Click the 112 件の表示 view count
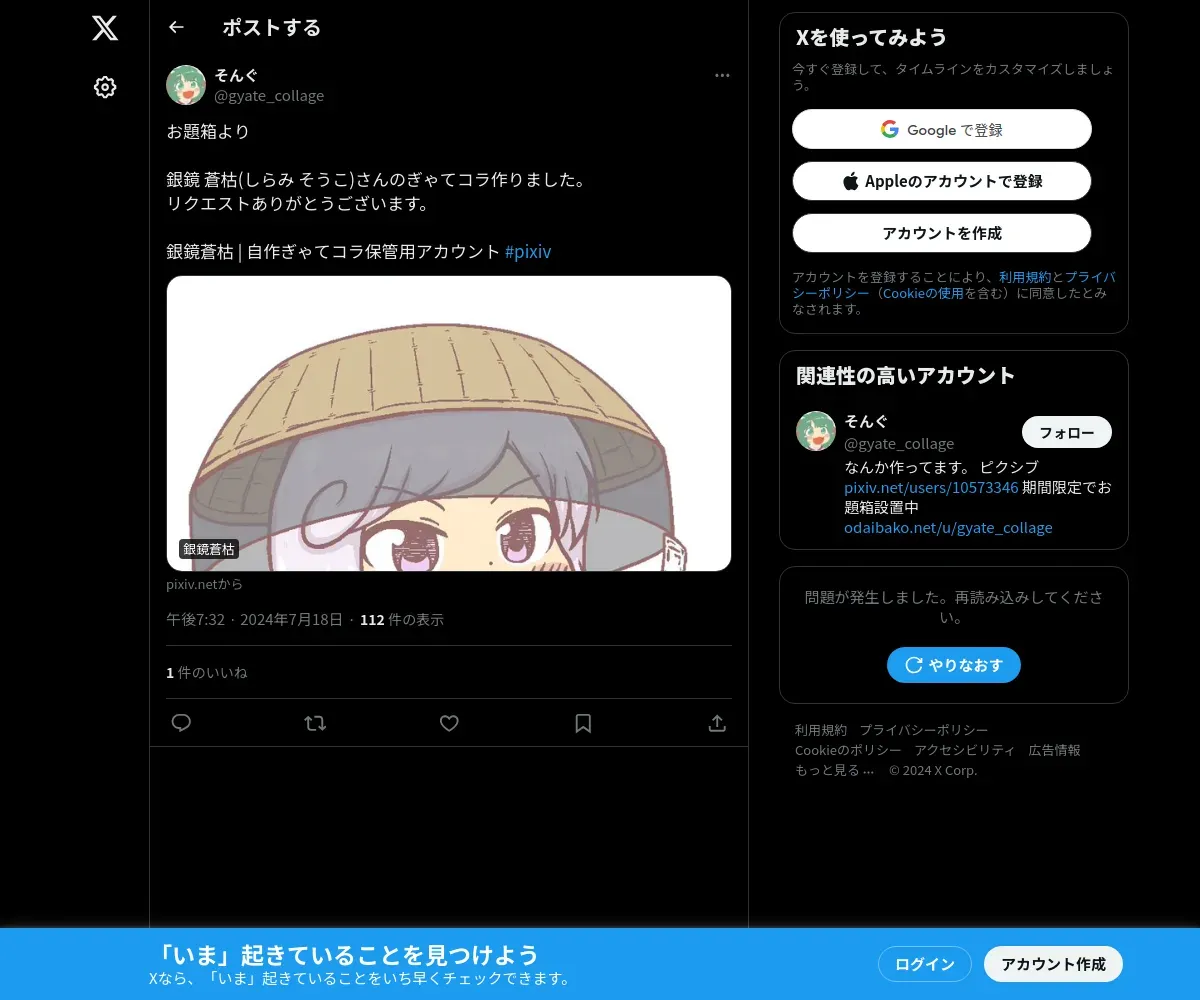This screenshot has height=1000, width=1200. [402, 620]
